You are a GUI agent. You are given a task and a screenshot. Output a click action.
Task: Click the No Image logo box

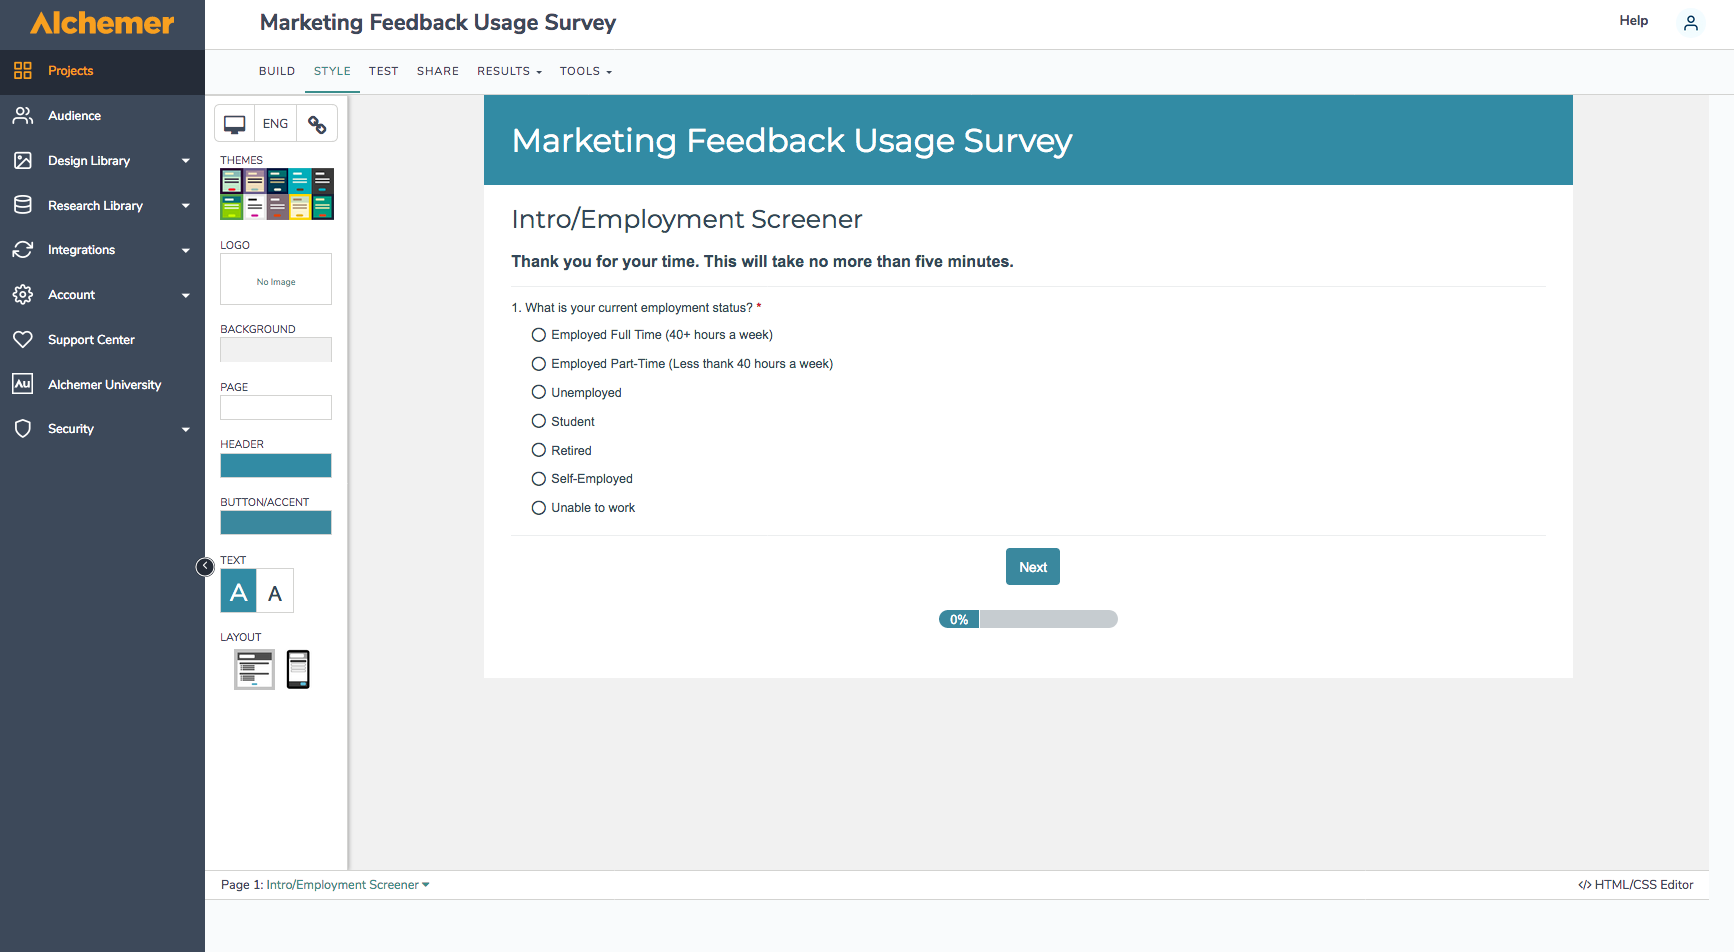[276, 279]
